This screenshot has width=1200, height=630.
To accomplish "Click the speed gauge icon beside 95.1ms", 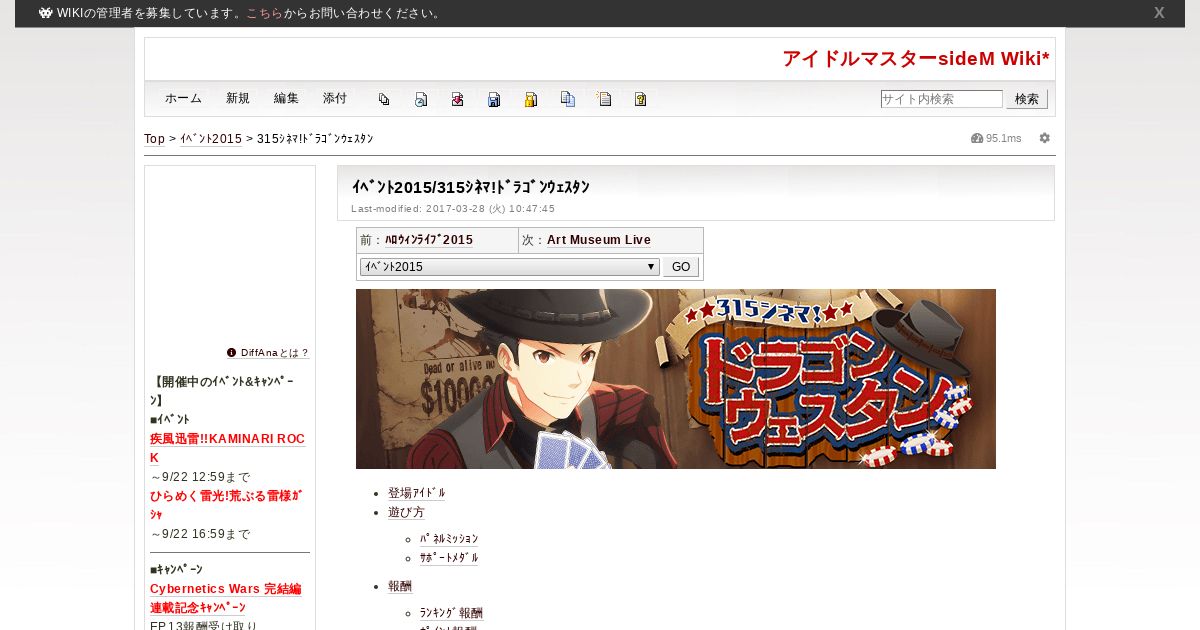I will coord(977,138).
